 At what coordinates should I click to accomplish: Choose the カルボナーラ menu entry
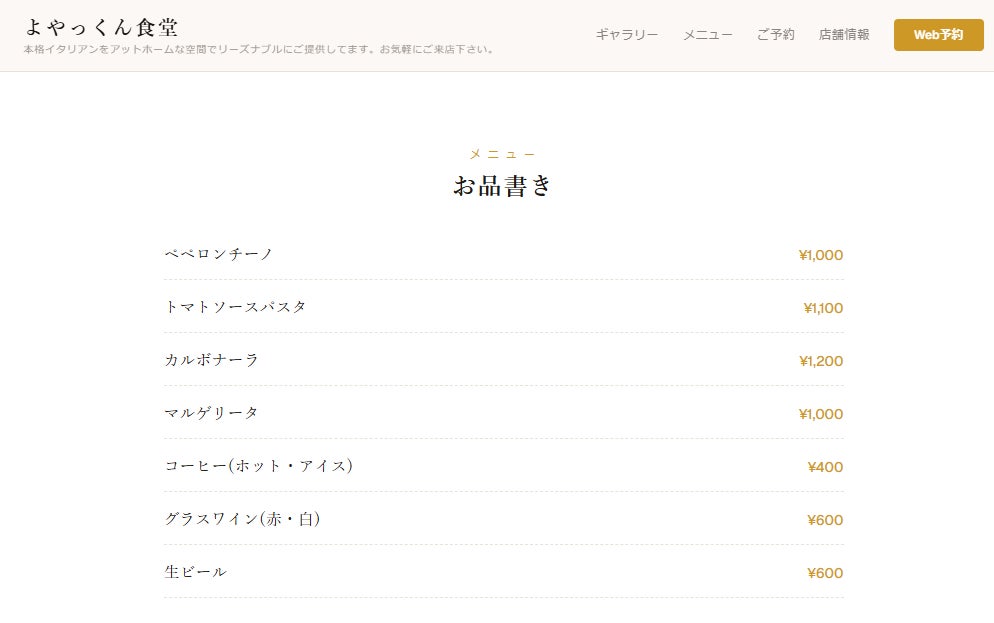(x=212, y=360)
